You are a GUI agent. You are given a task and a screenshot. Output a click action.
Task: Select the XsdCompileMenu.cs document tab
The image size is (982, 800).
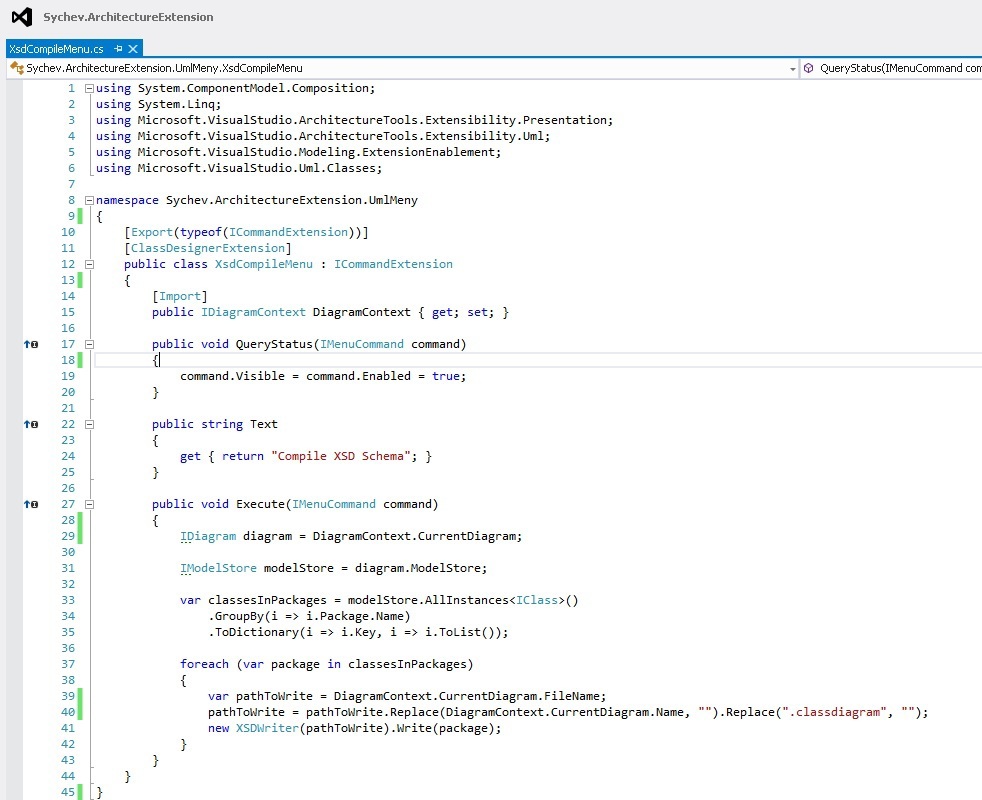pyautogui.click(x=55, y=46)
